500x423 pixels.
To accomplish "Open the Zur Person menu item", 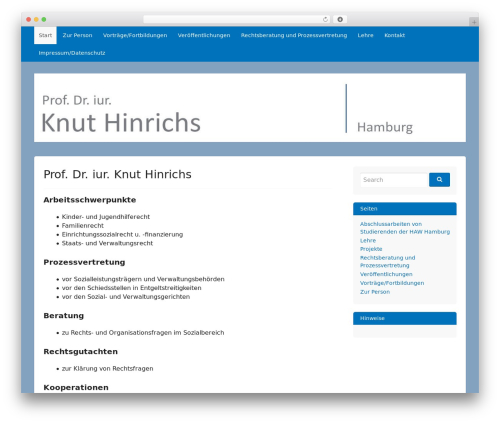I will click(x=77, y=35).
